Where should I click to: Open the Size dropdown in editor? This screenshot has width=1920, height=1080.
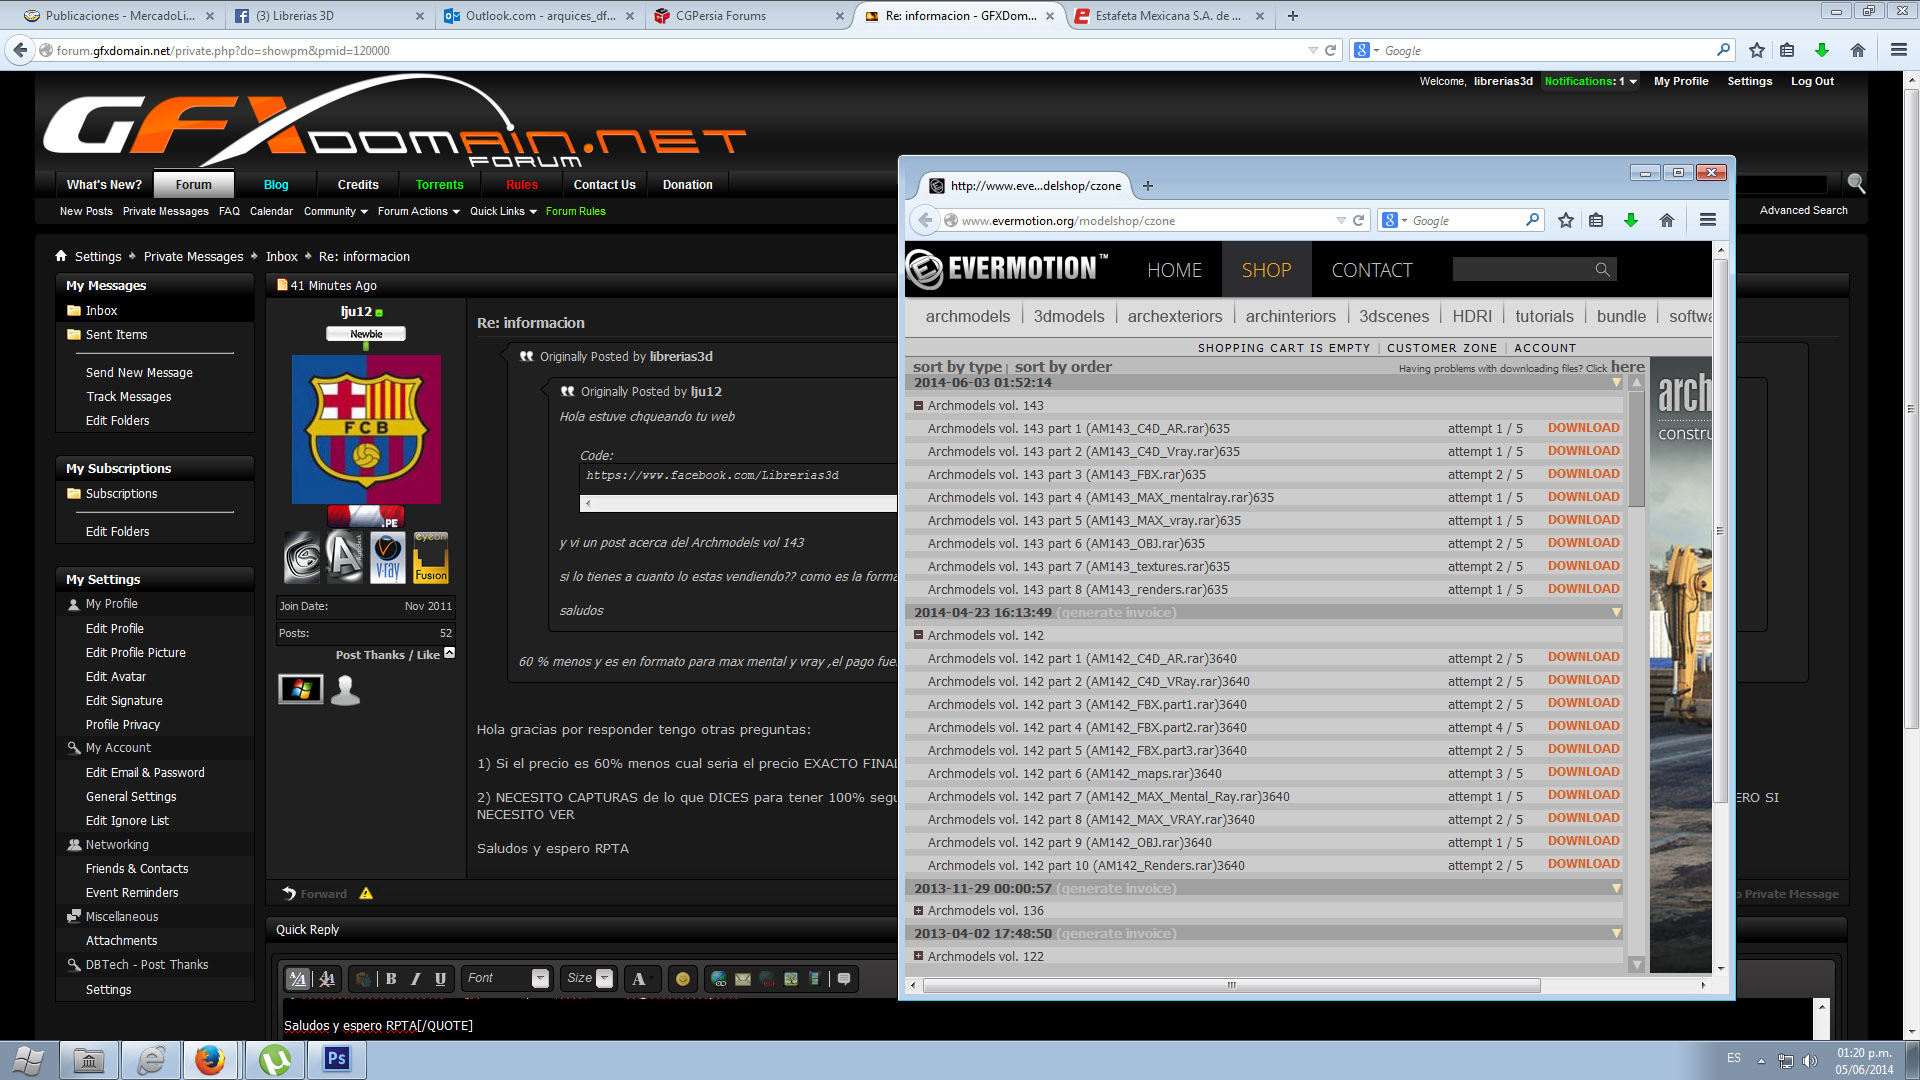[x=604, y=979]
